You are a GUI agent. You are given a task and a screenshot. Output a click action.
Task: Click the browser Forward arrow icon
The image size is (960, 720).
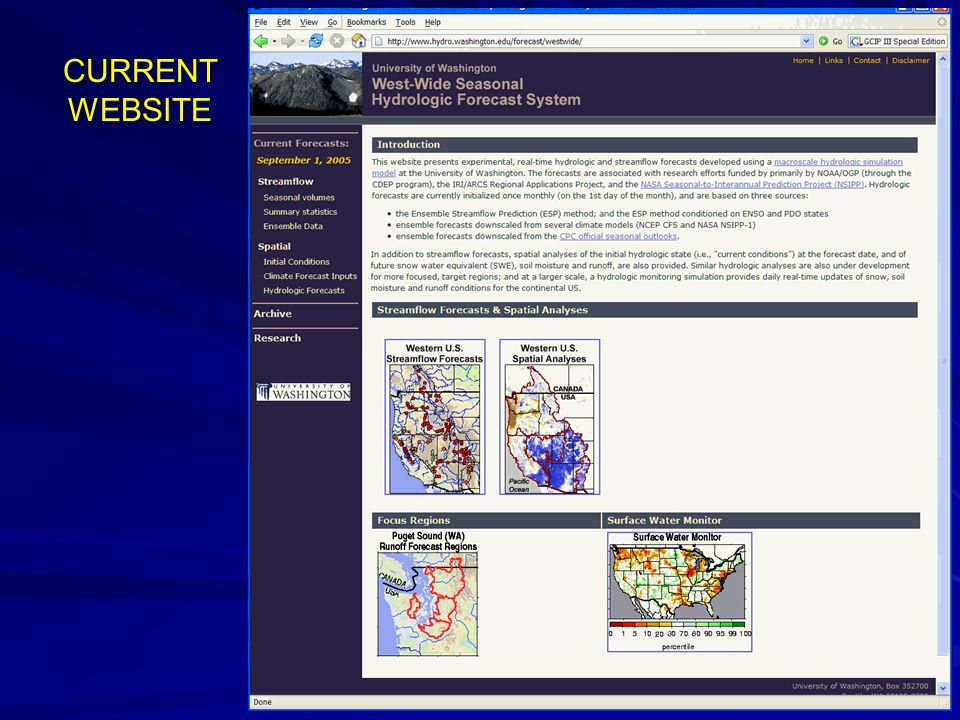pos(288,42)
